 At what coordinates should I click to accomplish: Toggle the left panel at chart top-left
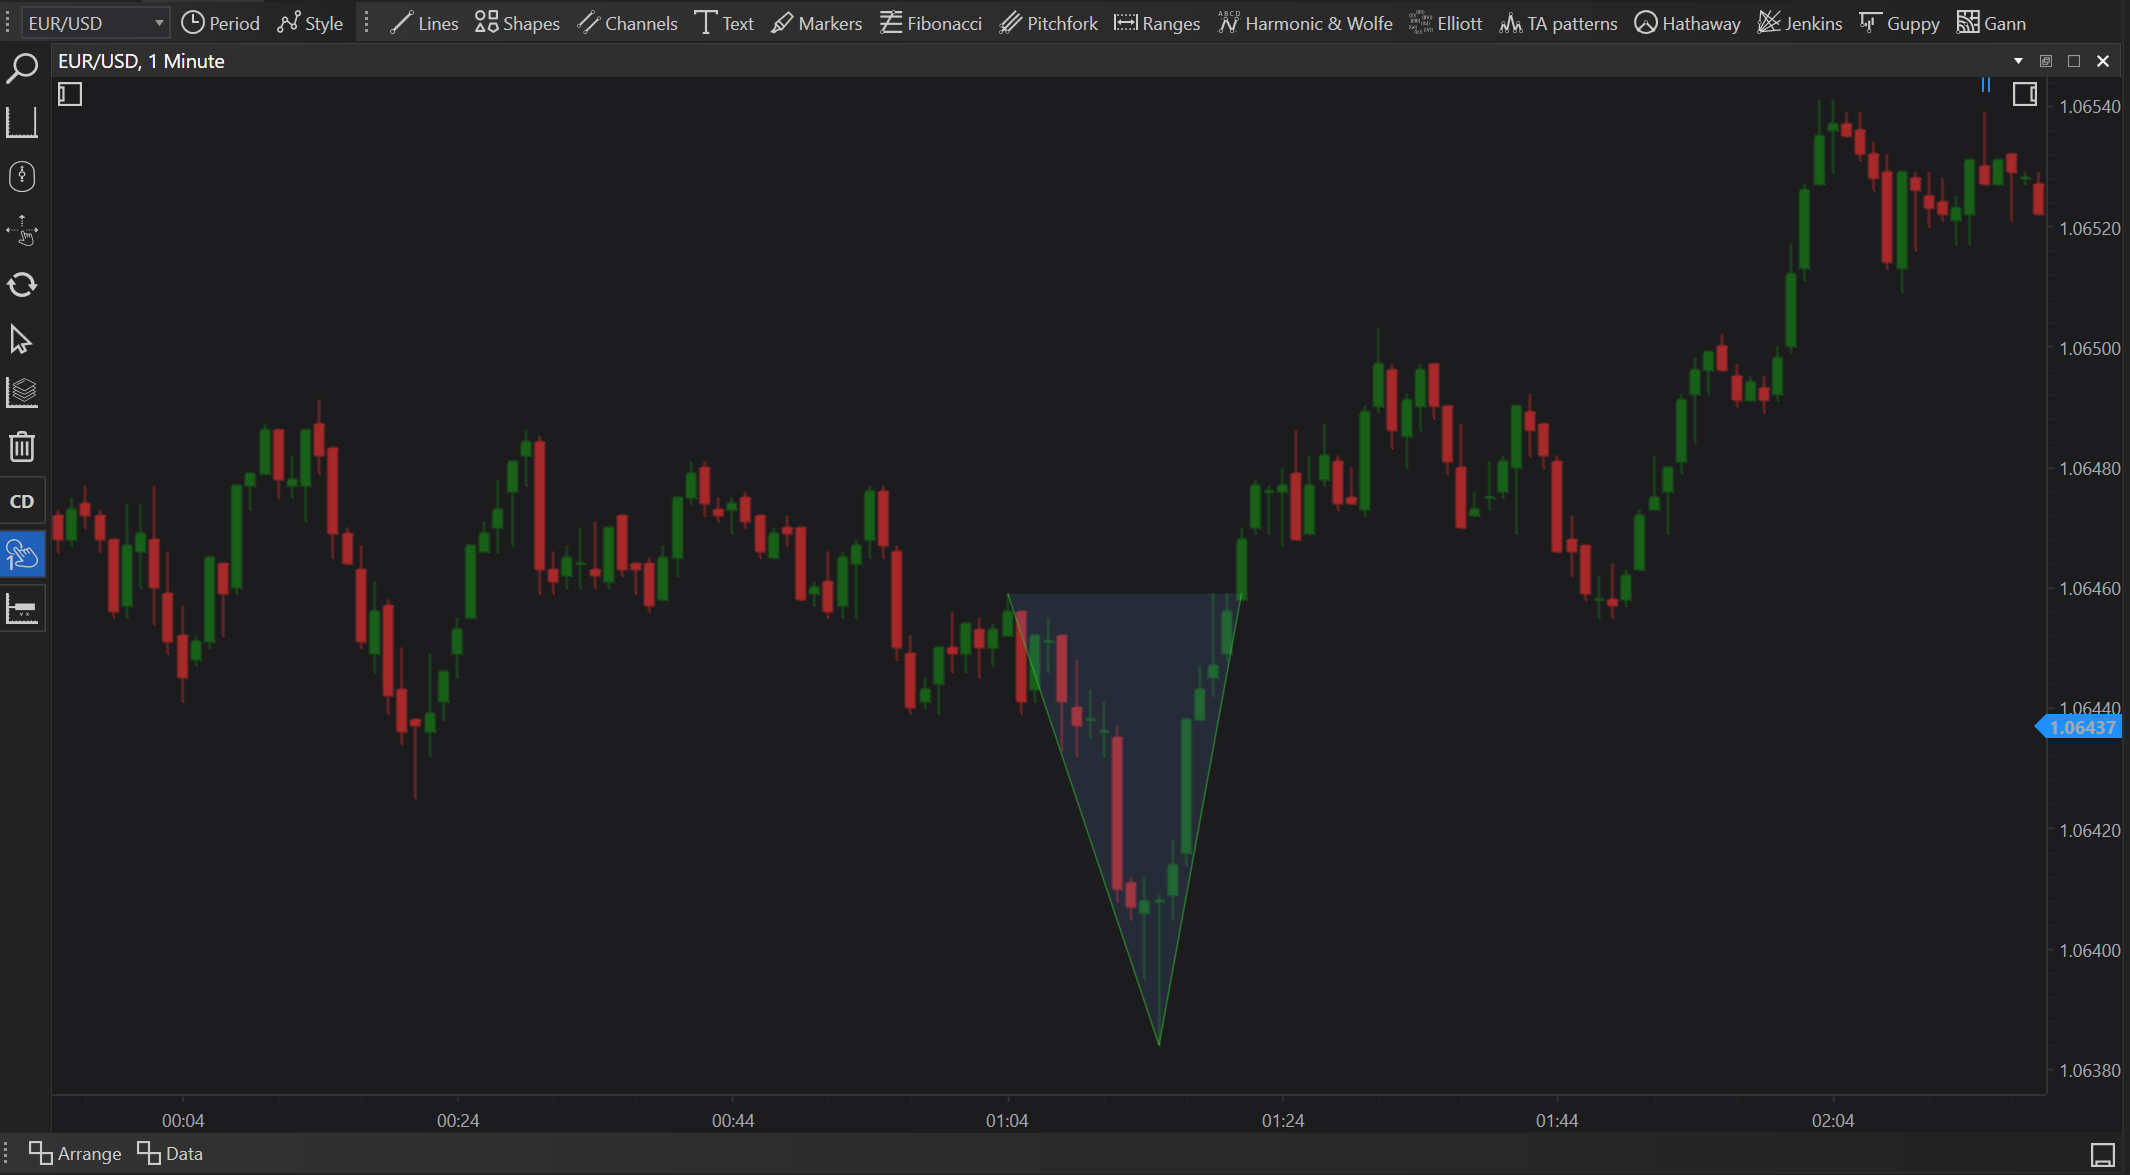click(x=70, y=95)
